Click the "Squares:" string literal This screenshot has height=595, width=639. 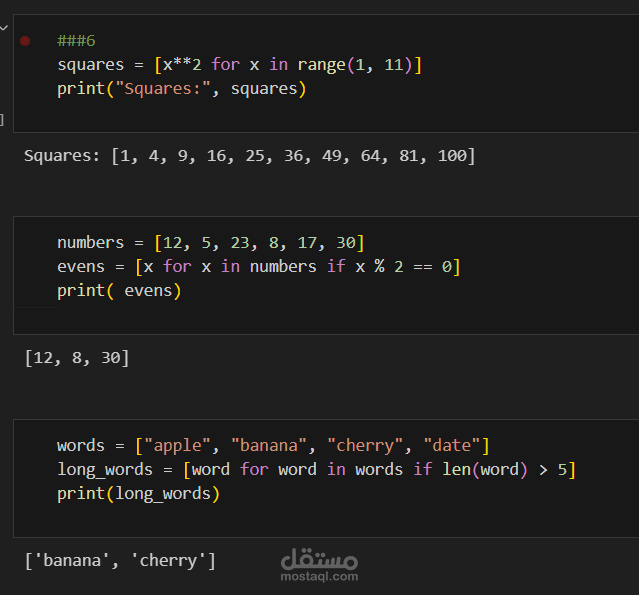point(163,89)
